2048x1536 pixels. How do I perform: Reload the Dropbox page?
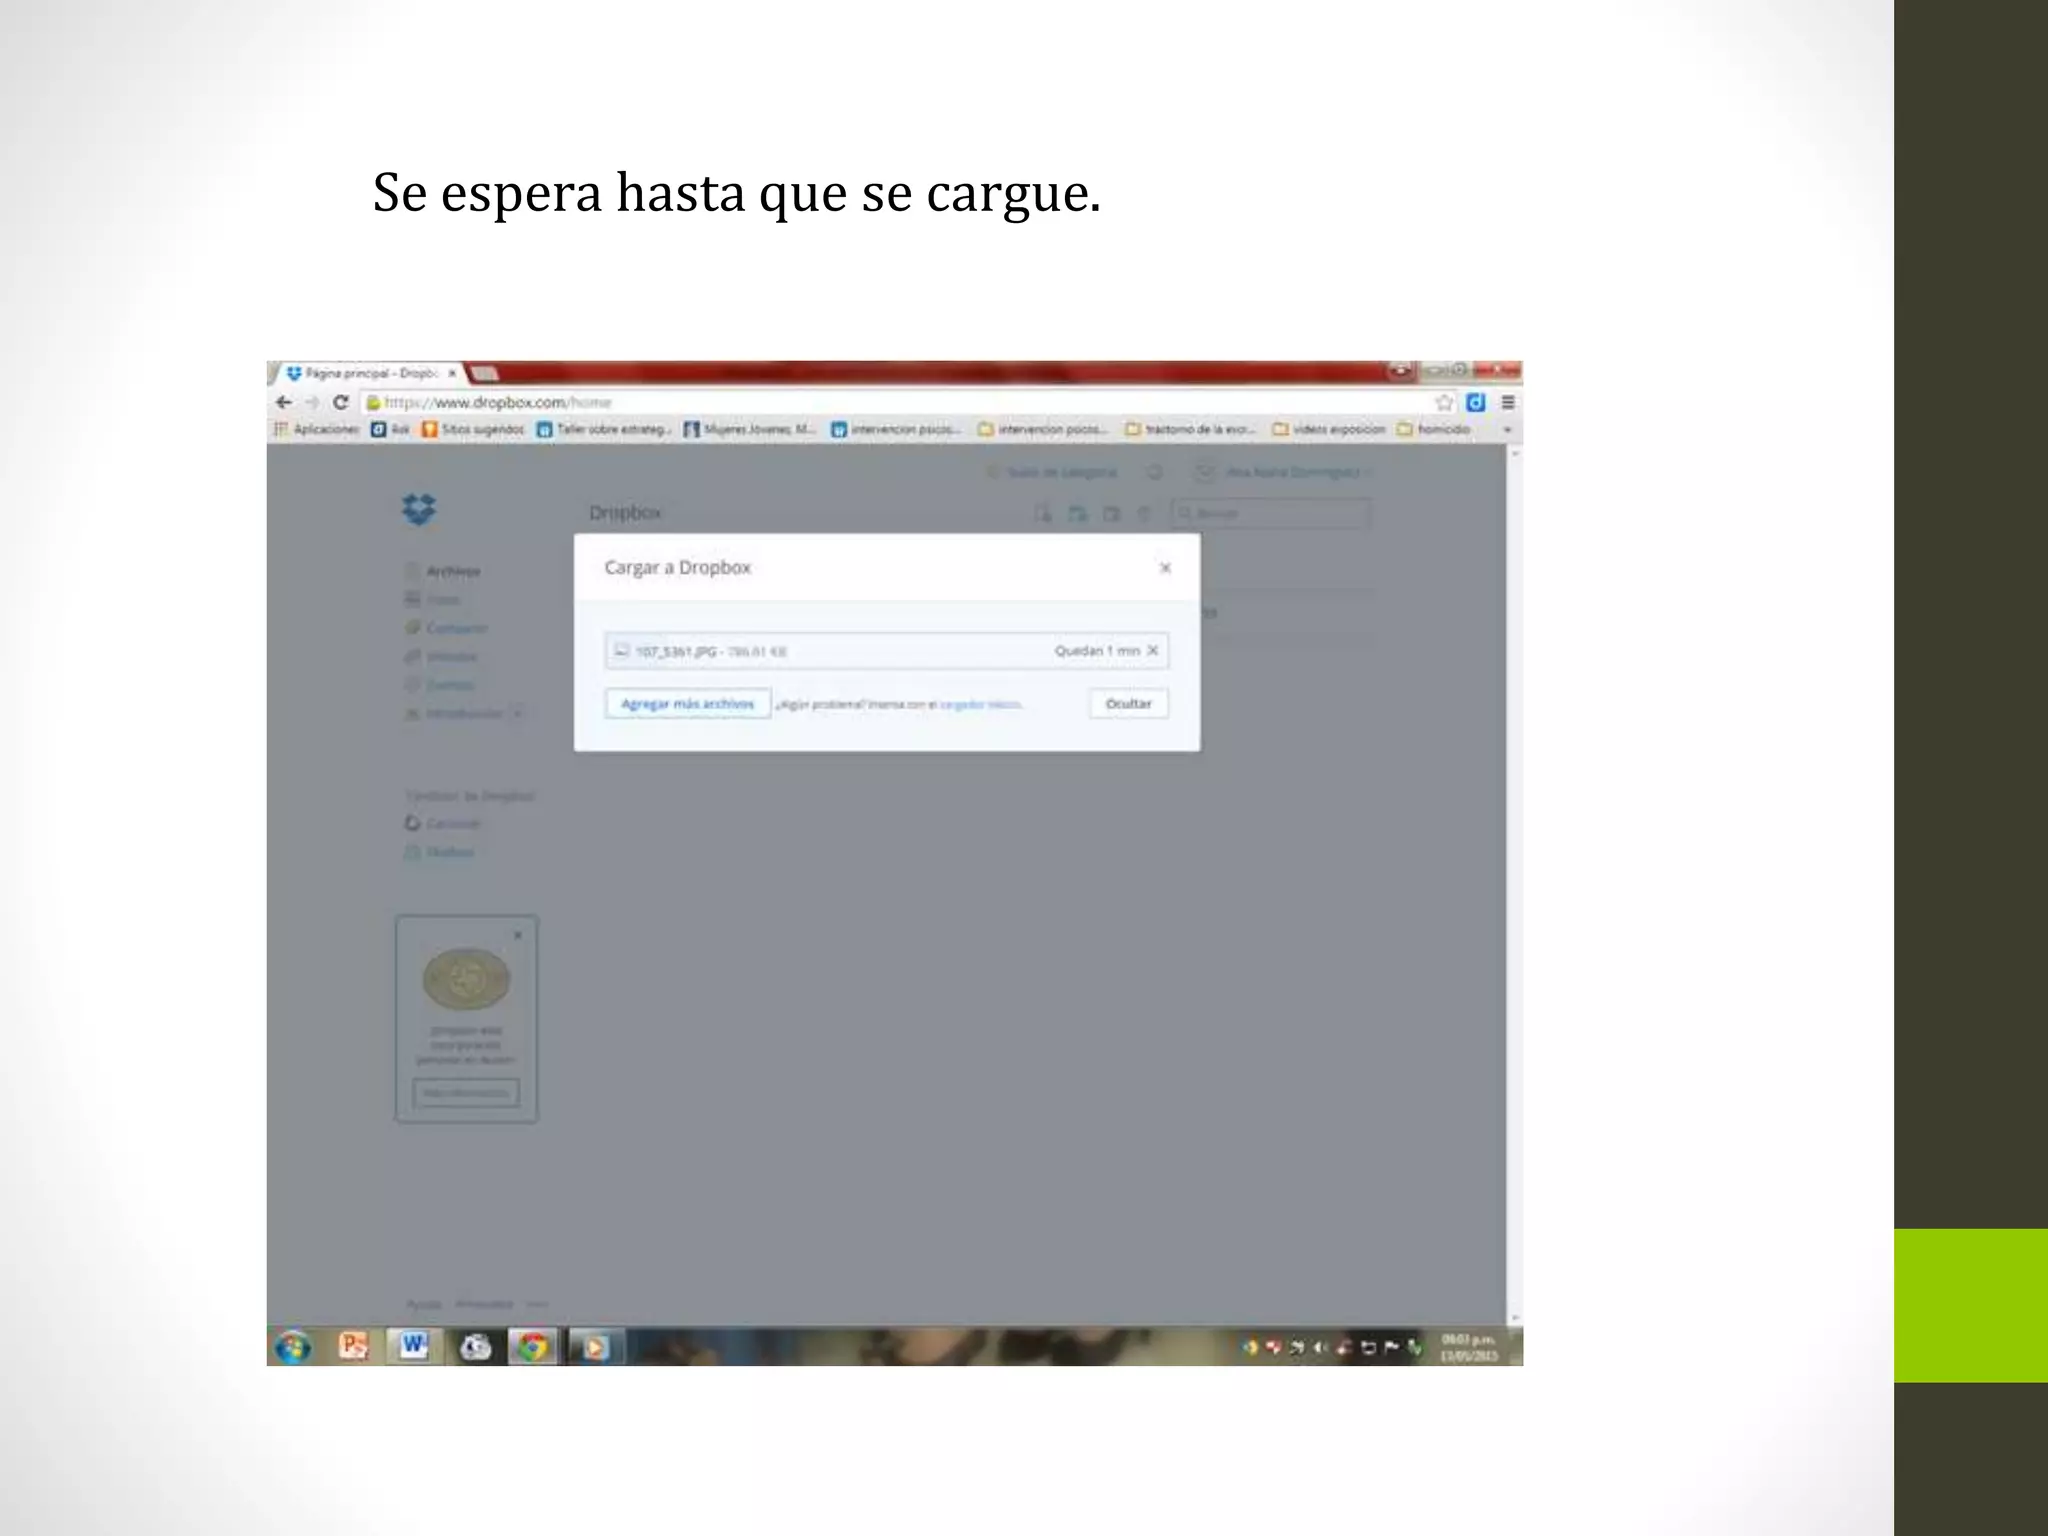coord(341,402)
